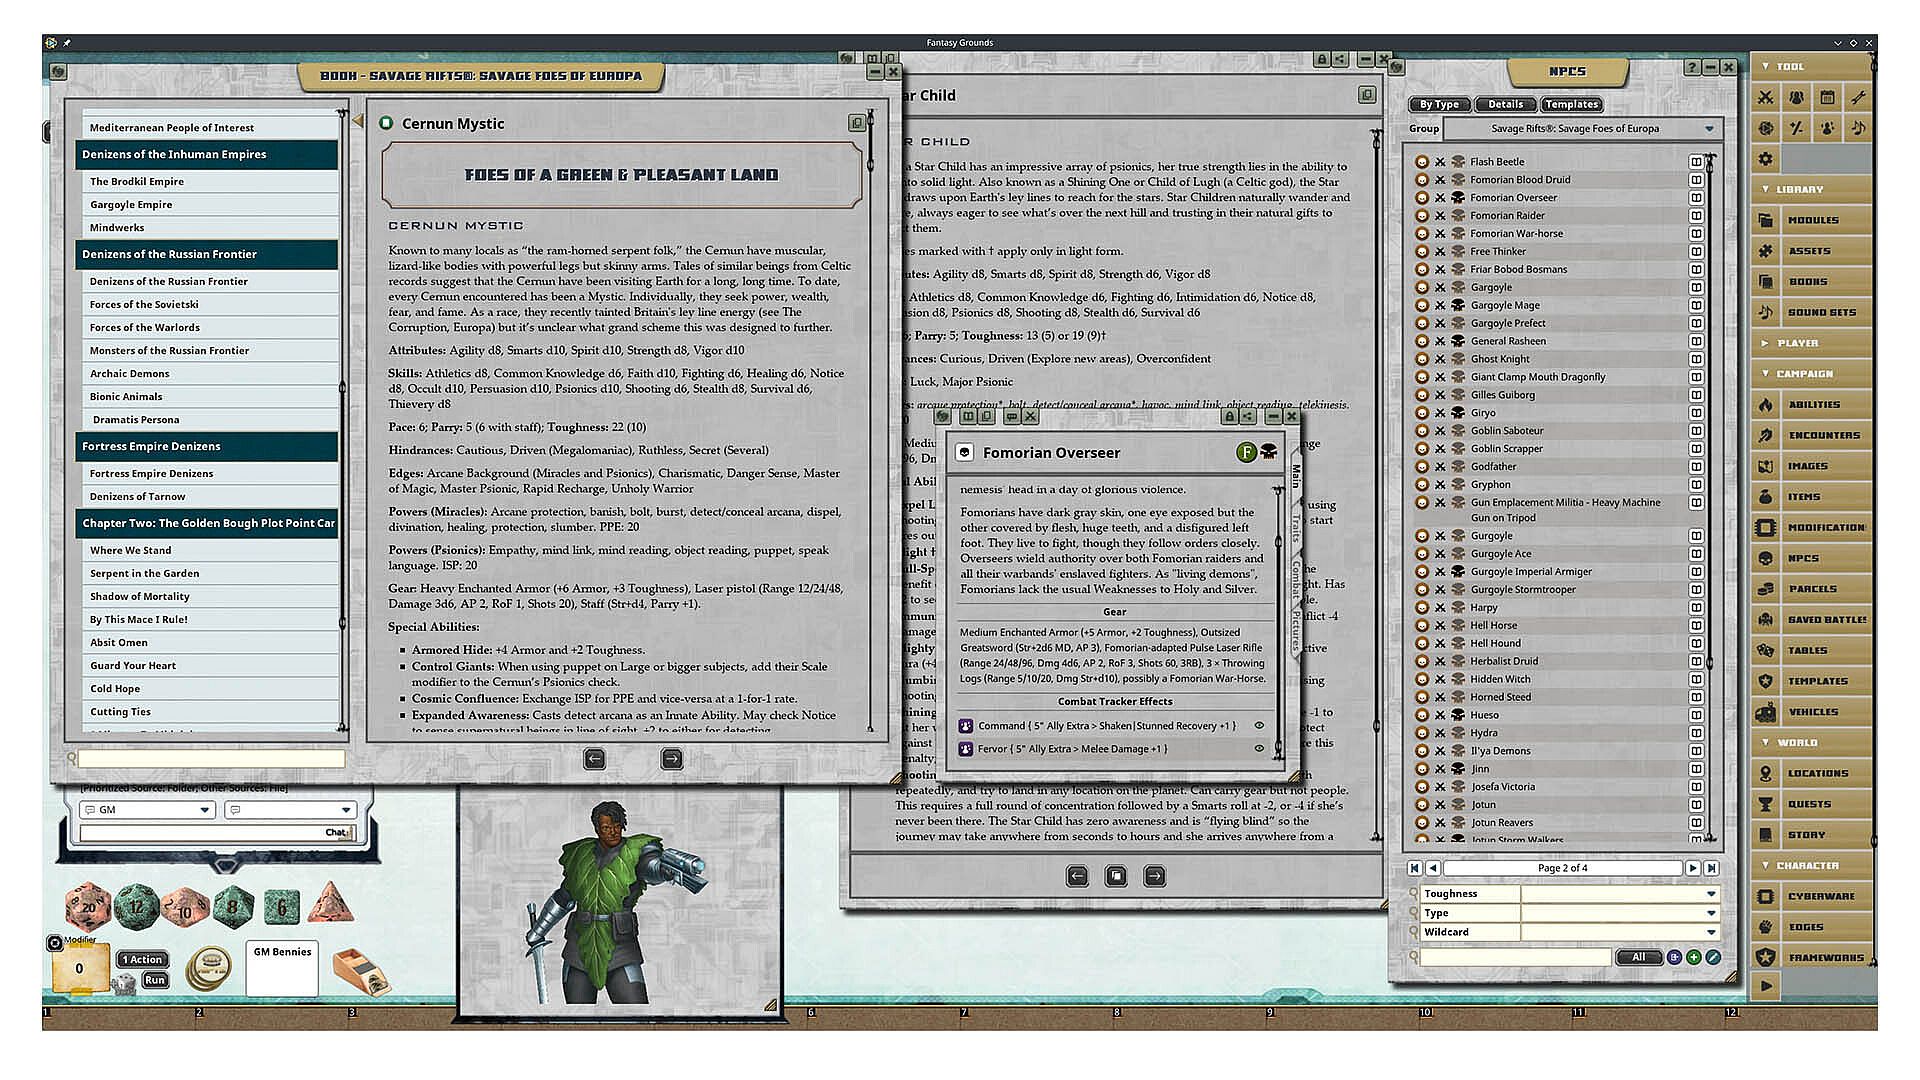Viewport: 1920px width, 1080px height.
Task: Open the Encounters axe icon
Action: point(1766,435)
